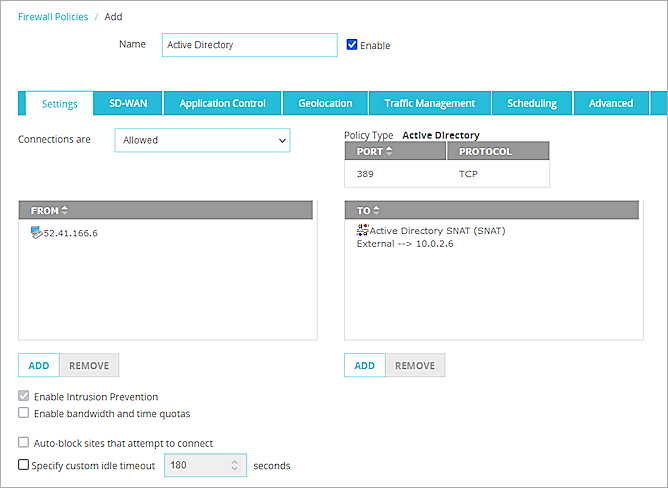This screenshot has height=488, width=668.
Task: Select the PROTOCOL column header
Action: click(486, 151)
